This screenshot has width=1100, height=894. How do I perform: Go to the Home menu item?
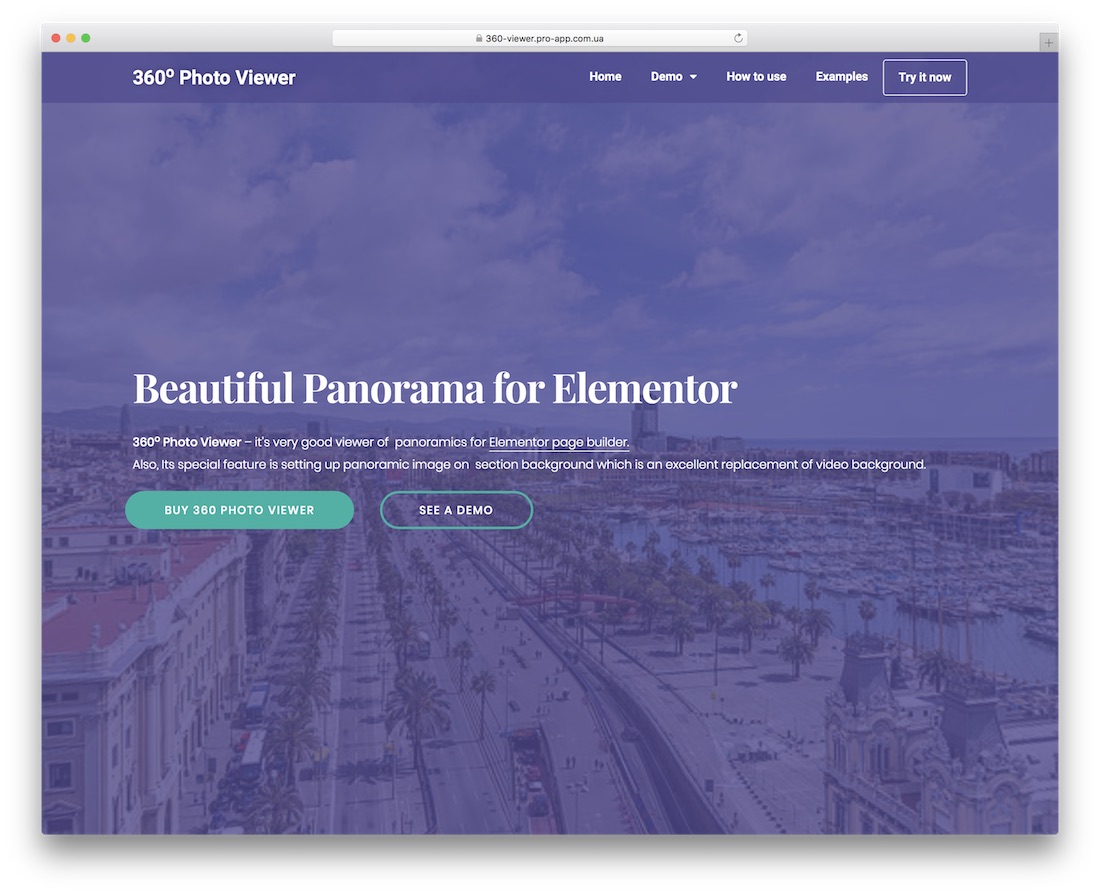click(605, 76)
